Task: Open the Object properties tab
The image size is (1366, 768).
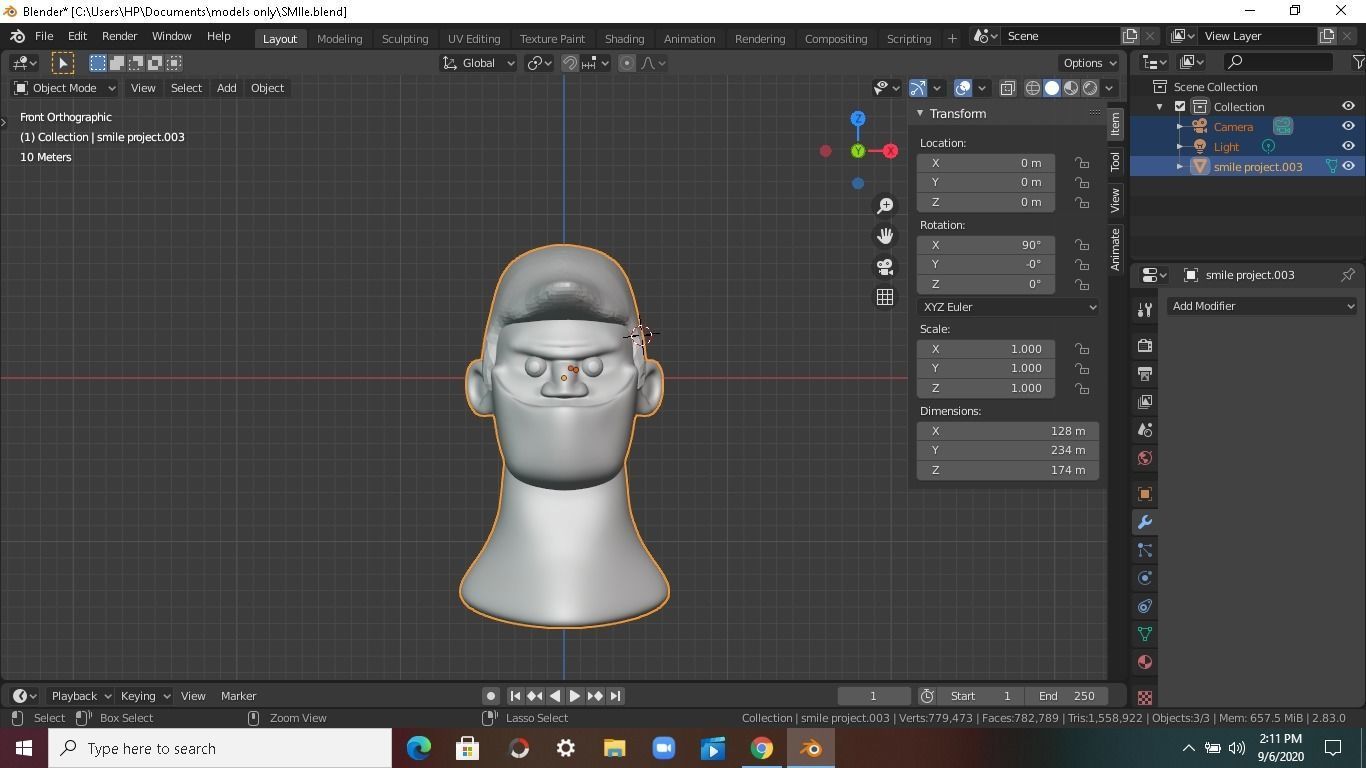Action: pos(1145,494)
